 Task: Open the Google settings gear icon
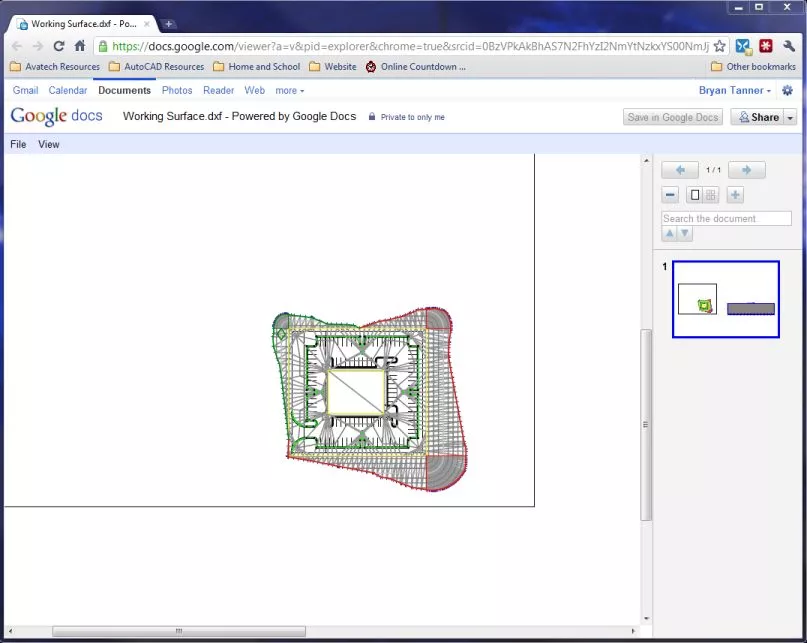coord(787,91)
